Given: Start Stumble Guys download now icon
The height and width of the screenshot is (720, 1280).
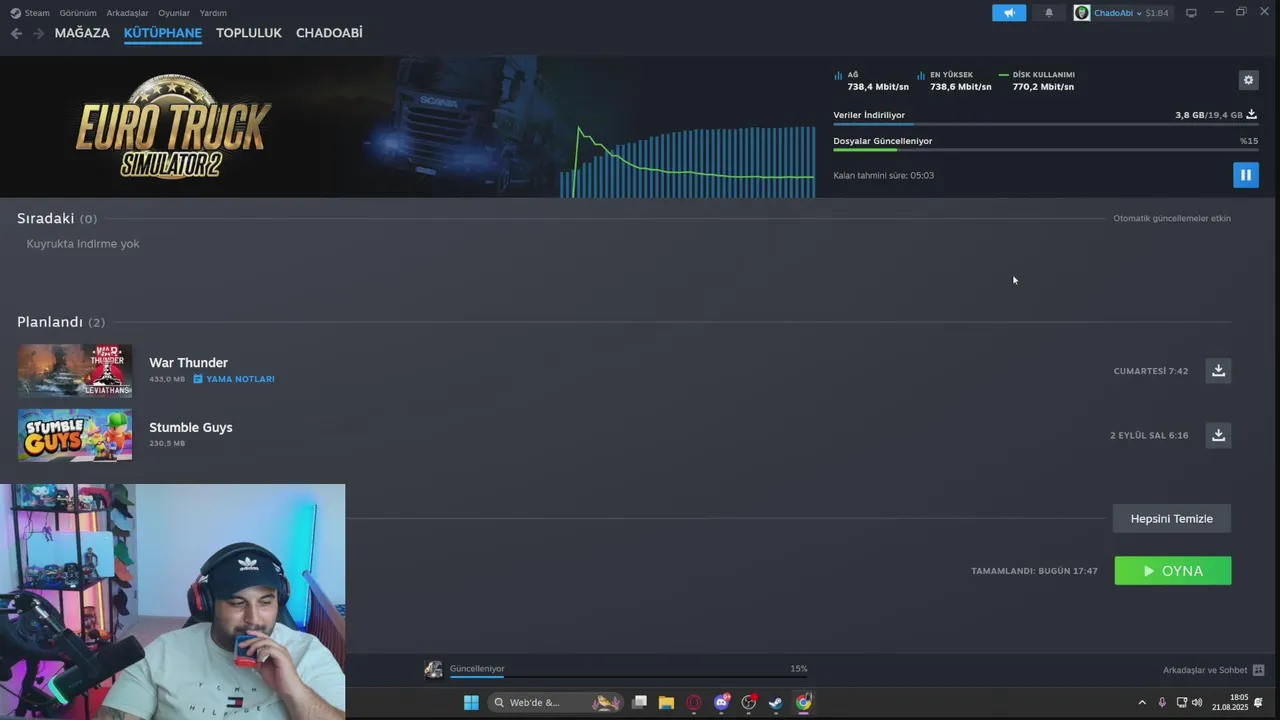Looking at the screenshot, I should click(1218, 435).
